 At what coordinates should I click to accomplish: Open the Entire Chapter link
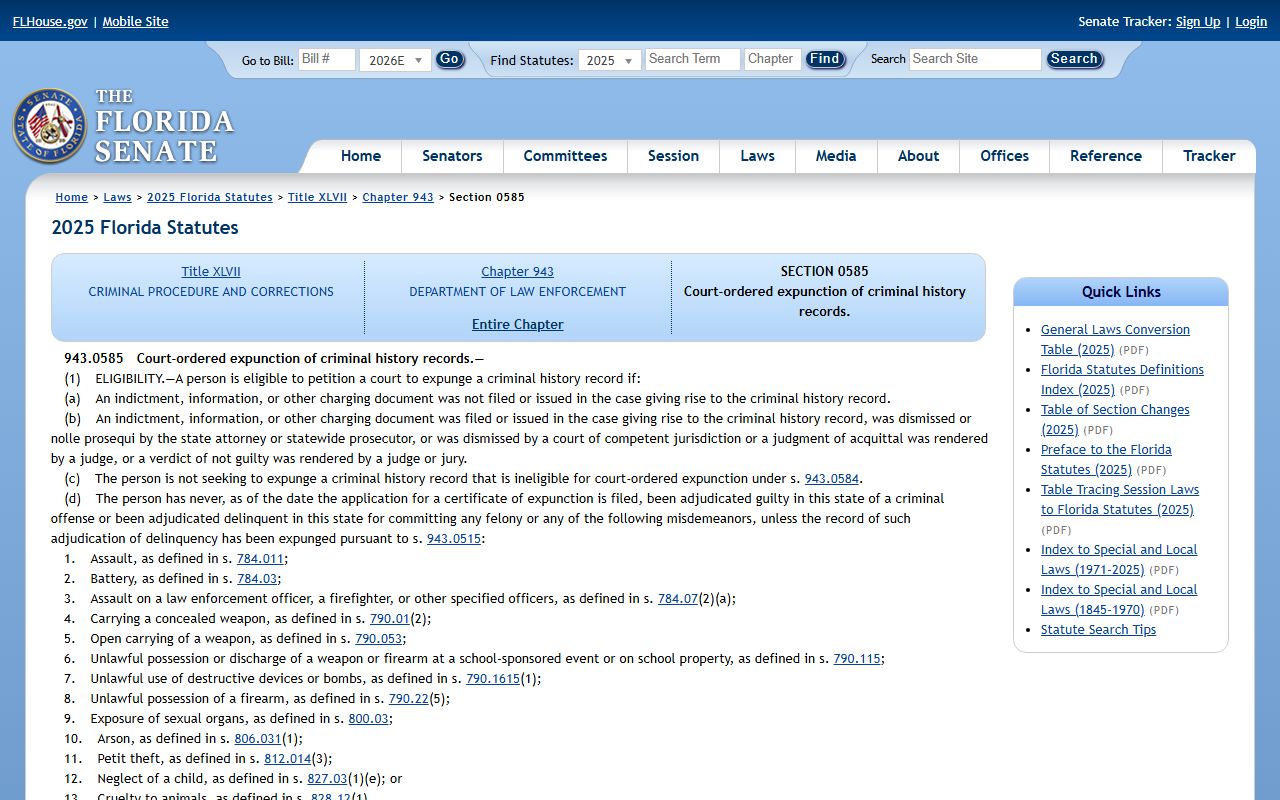pyautogui.click(x=518, y=325)
